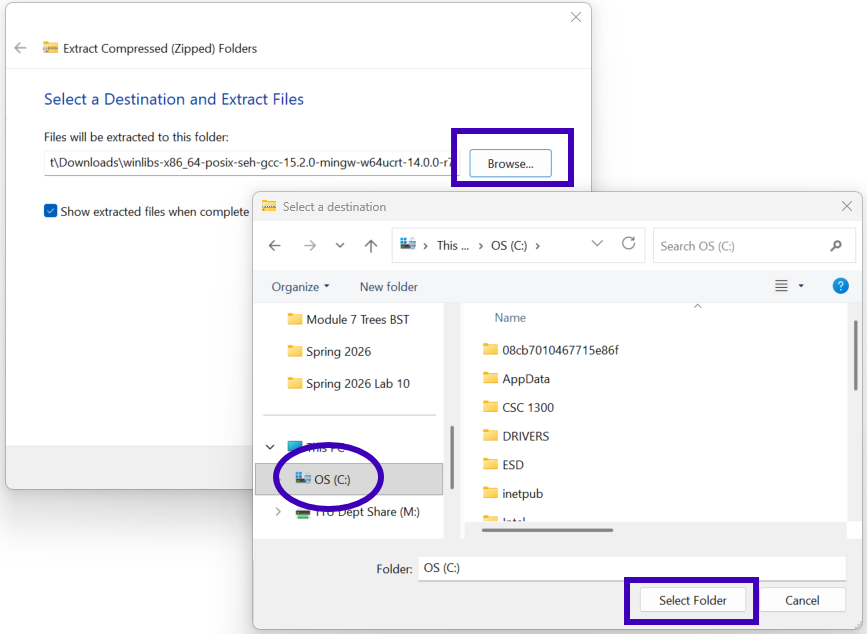Confirm with the Select Folder button
This screenshot has height=634, width=867.
point(692,600)
